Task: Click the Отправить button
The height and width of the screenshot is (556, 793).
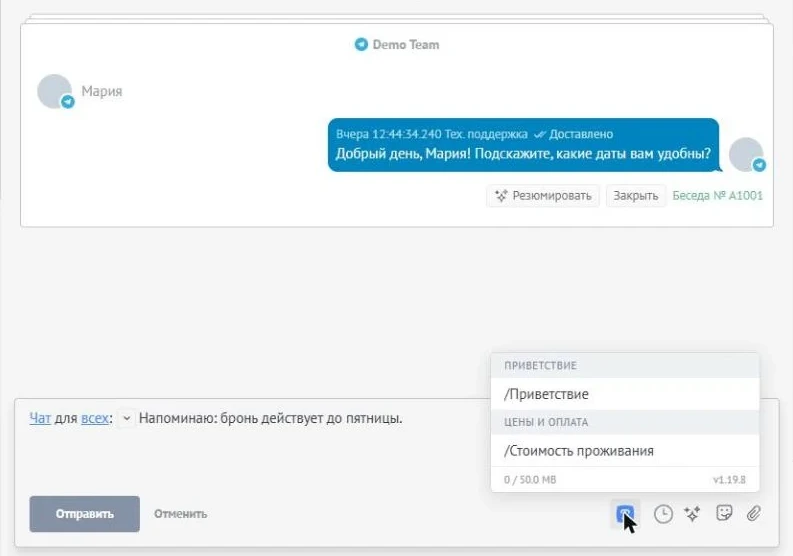Action: click(x=84, y=514)
